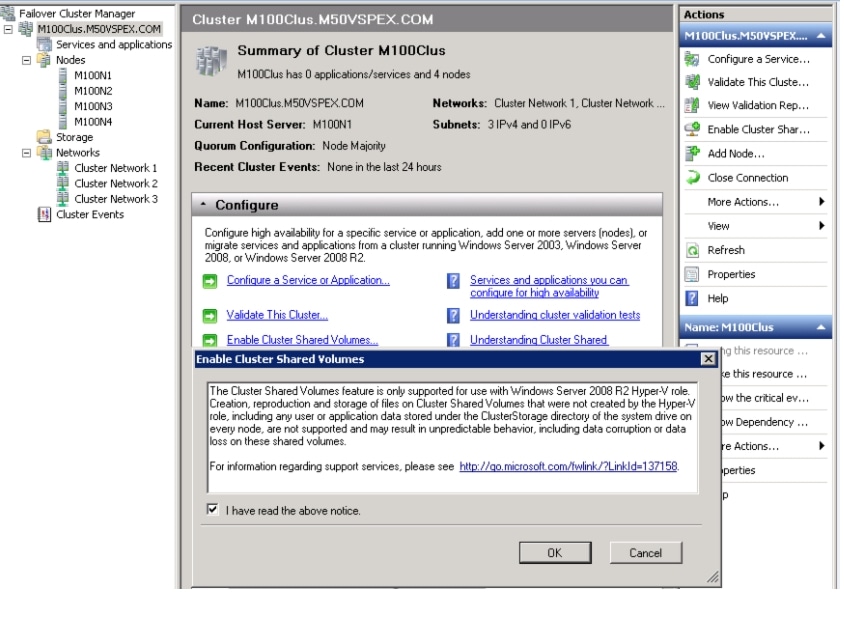Click the Failover Cluster Manager root icon
This screenshot has width=844, height=619.
click(x=8, y=13)
